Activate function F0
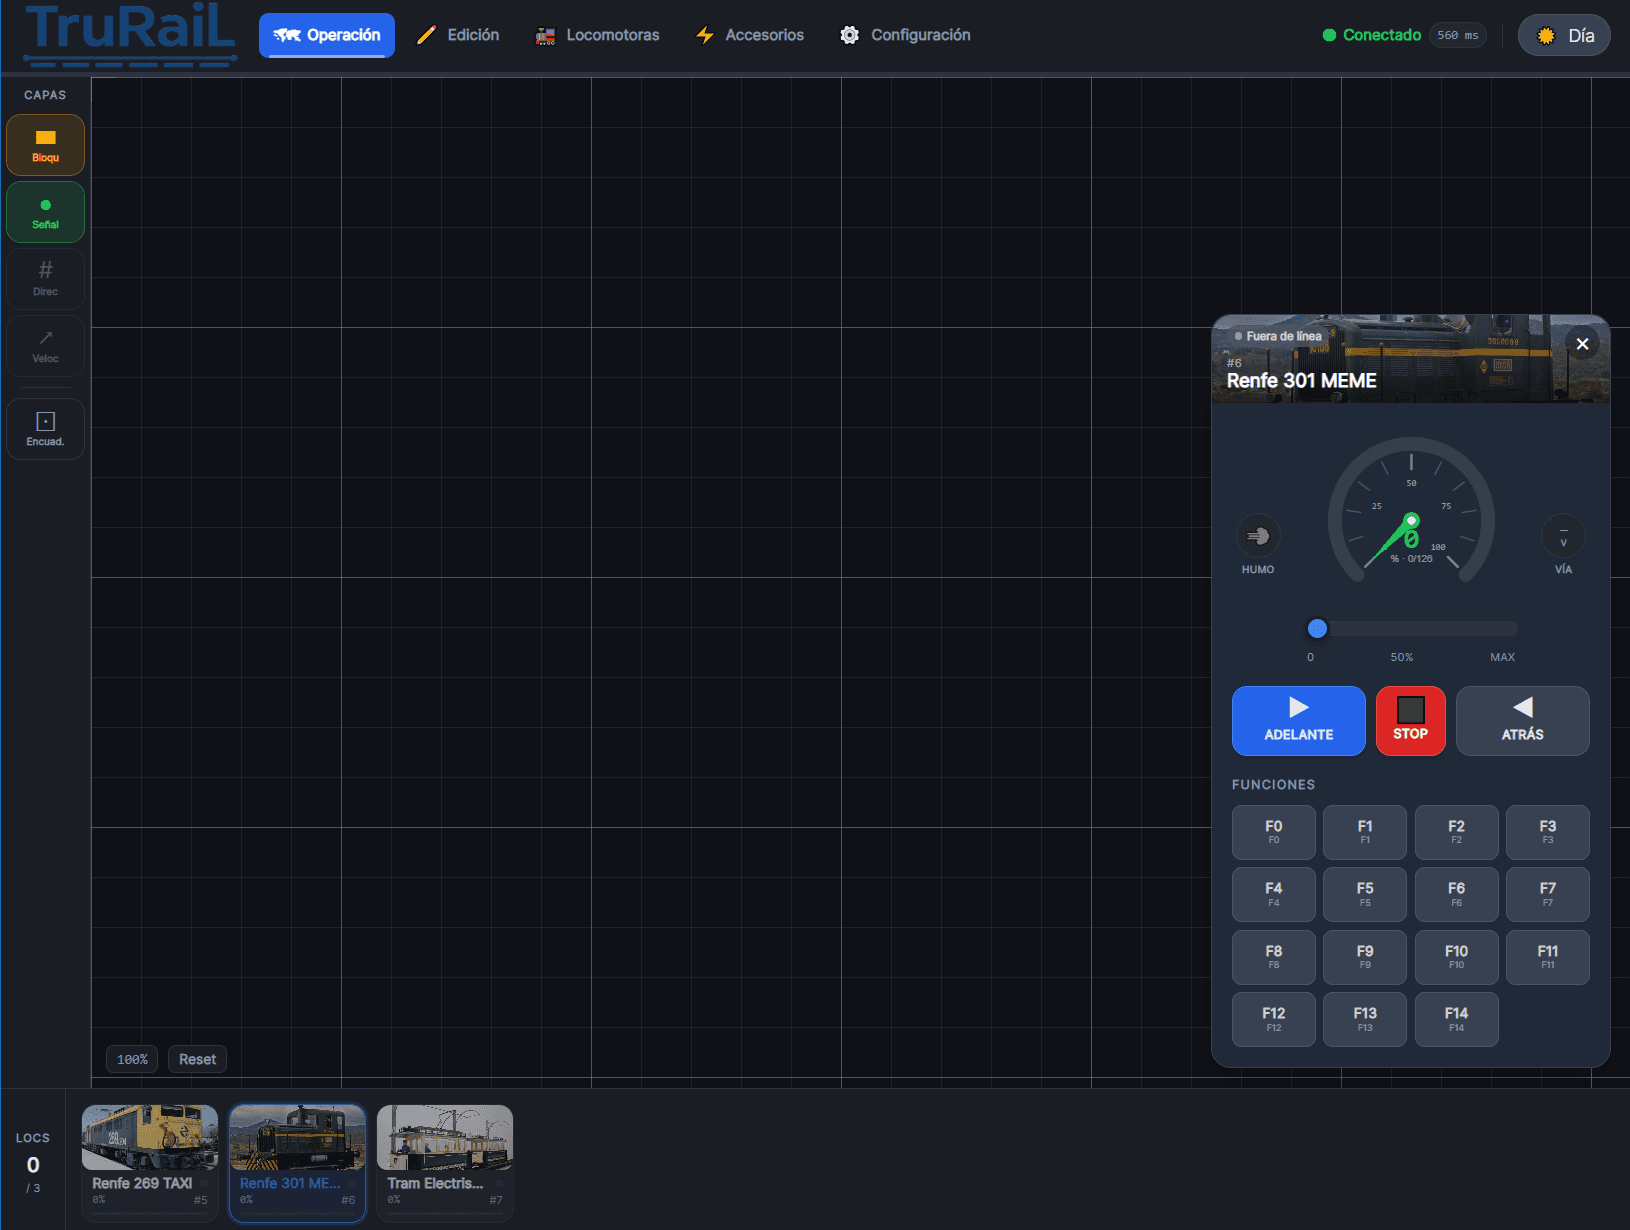 click(x=1273, y=832)
